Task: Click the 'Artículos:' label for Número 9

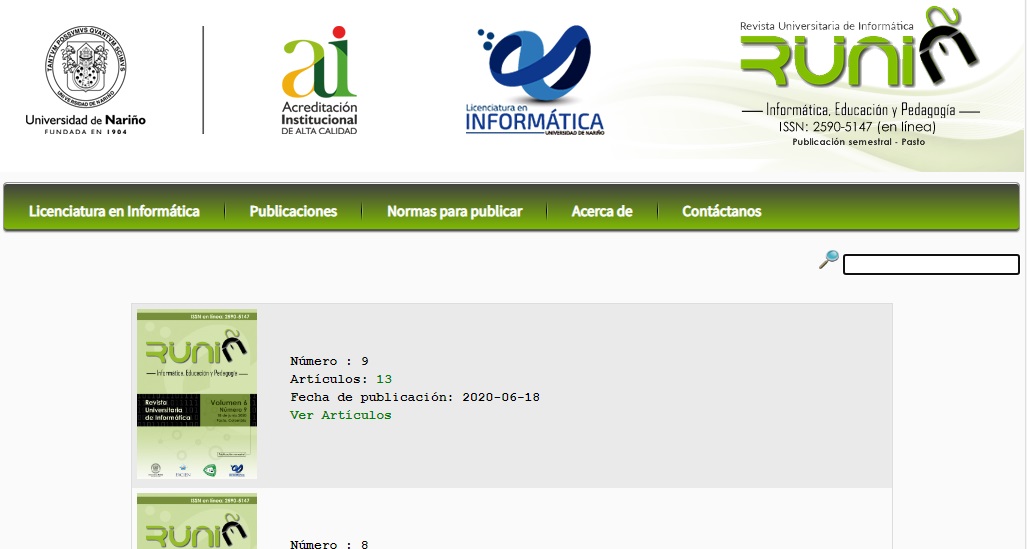Action: (329, 379)
